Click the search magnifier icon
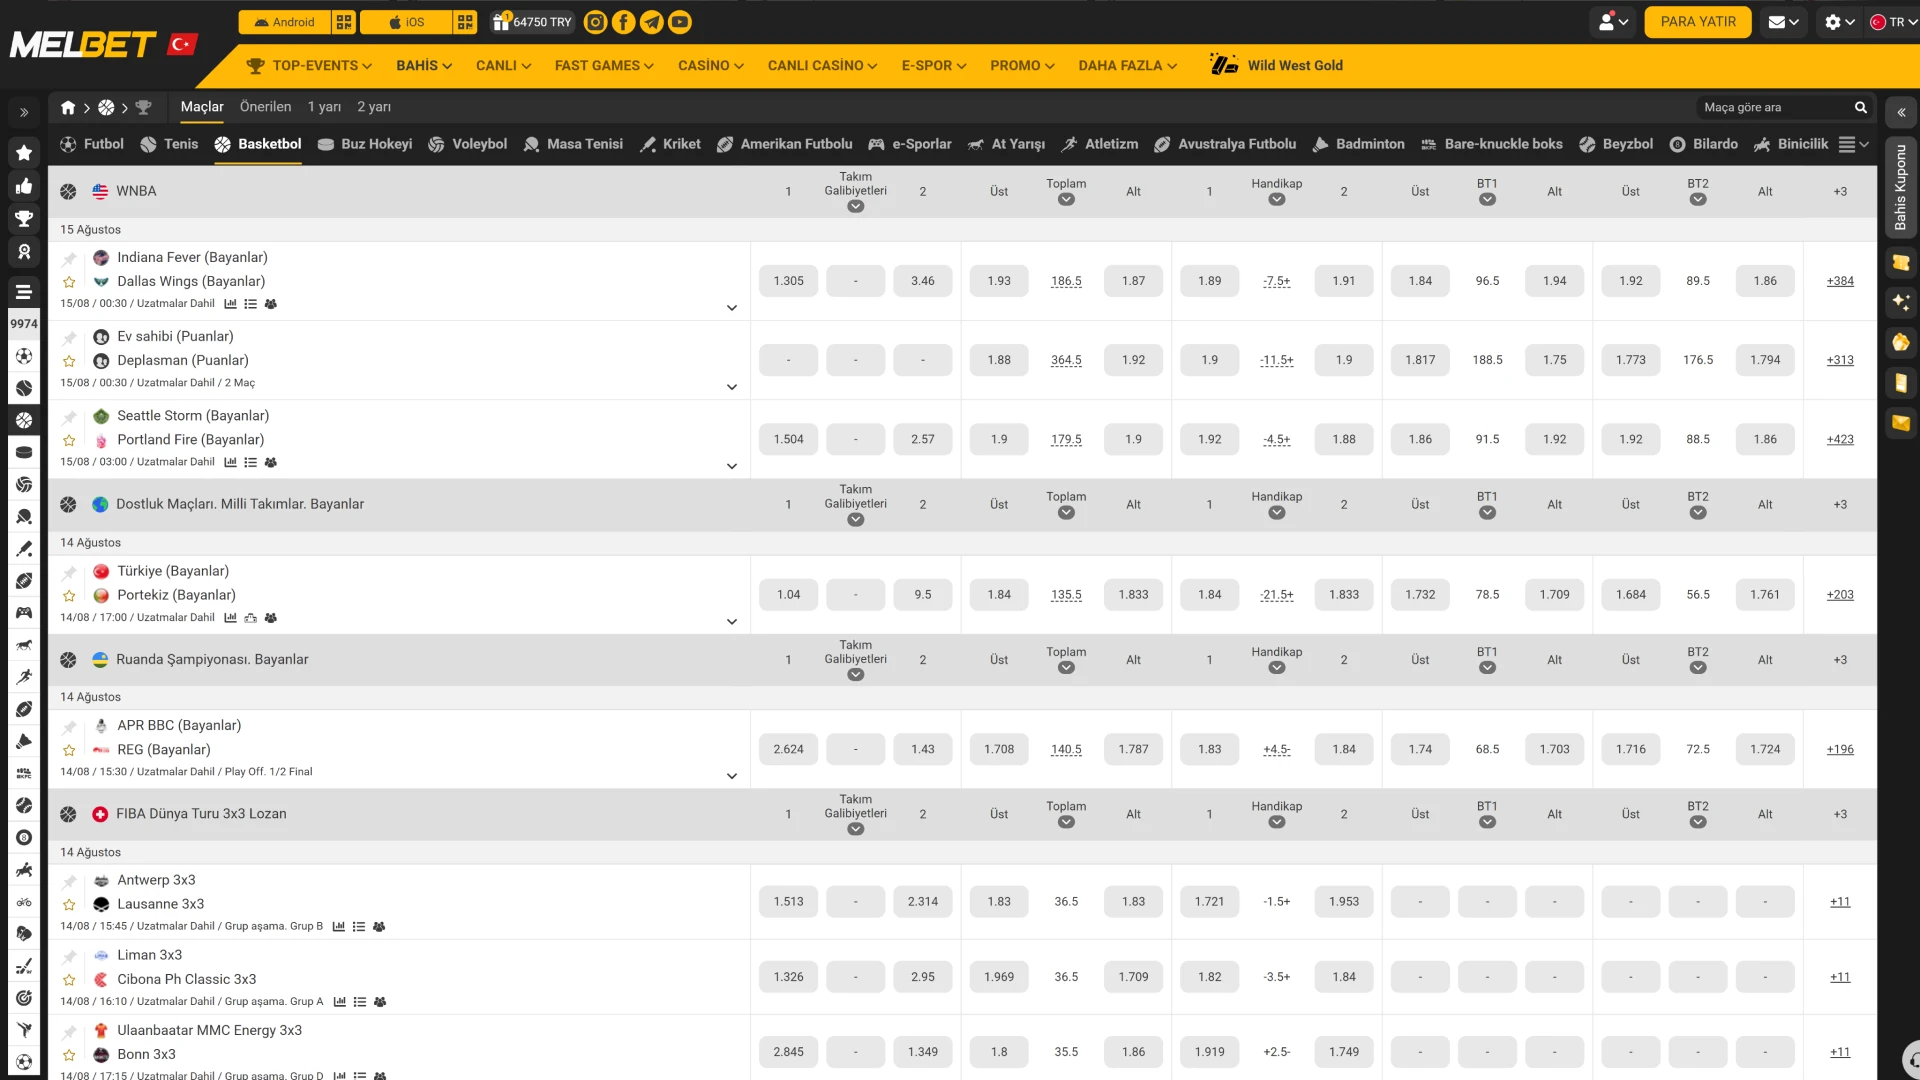1920x1080 pixels. tap(1861, 107)
